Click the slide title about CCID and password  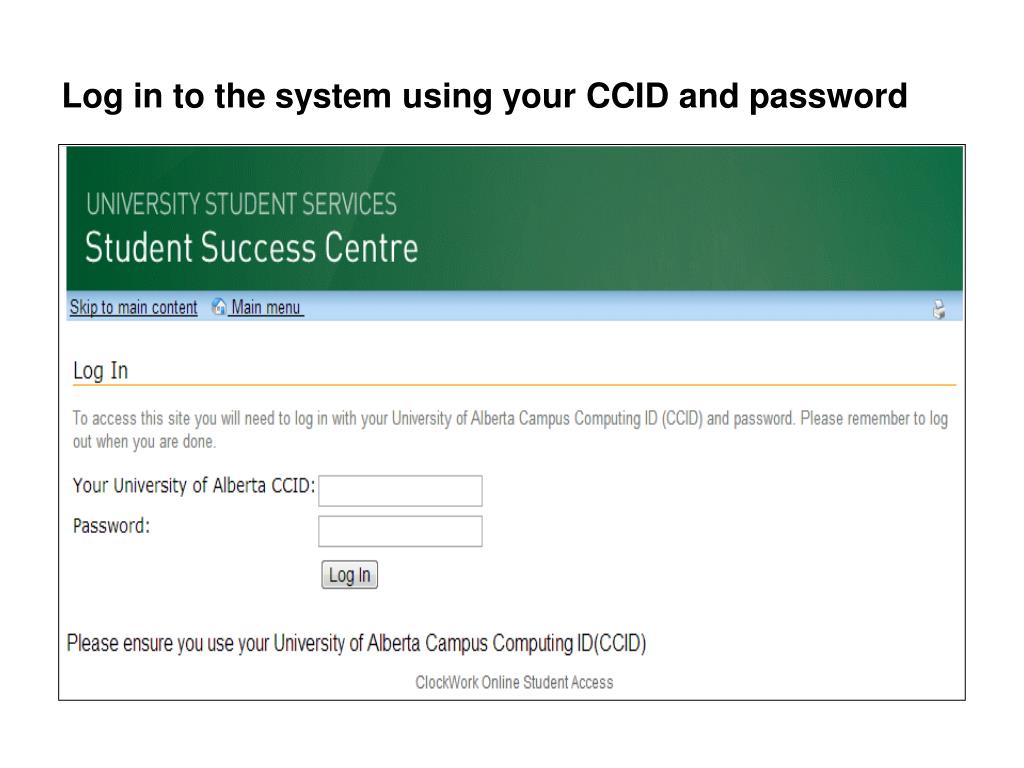[x=484, y=97]
